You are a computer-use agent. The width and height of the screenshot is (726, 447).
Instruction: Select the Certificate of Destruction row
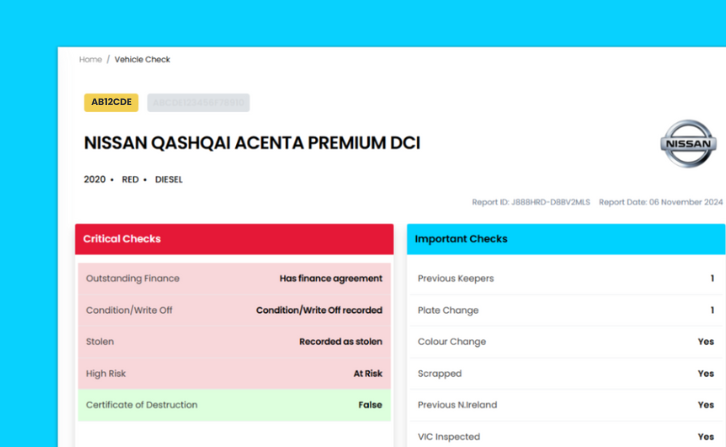click(x=234, y=405)
